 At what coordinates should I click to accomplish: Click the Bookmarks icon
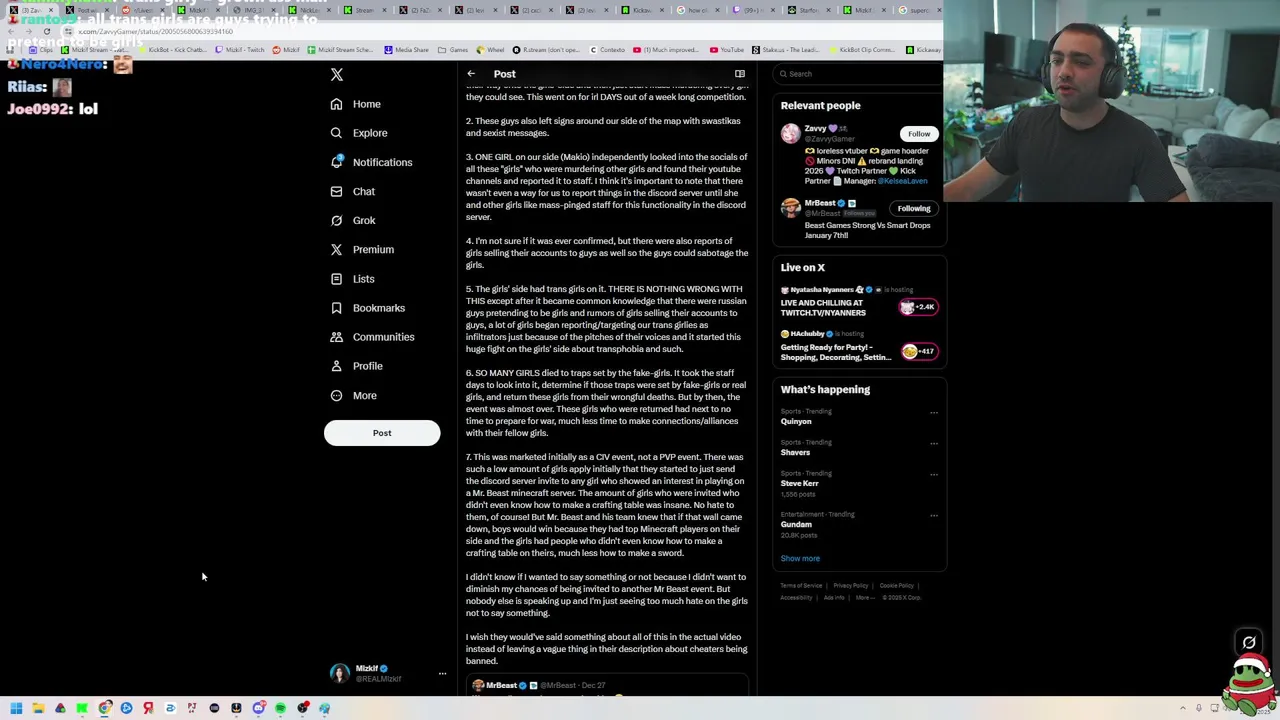coord(336,308)
